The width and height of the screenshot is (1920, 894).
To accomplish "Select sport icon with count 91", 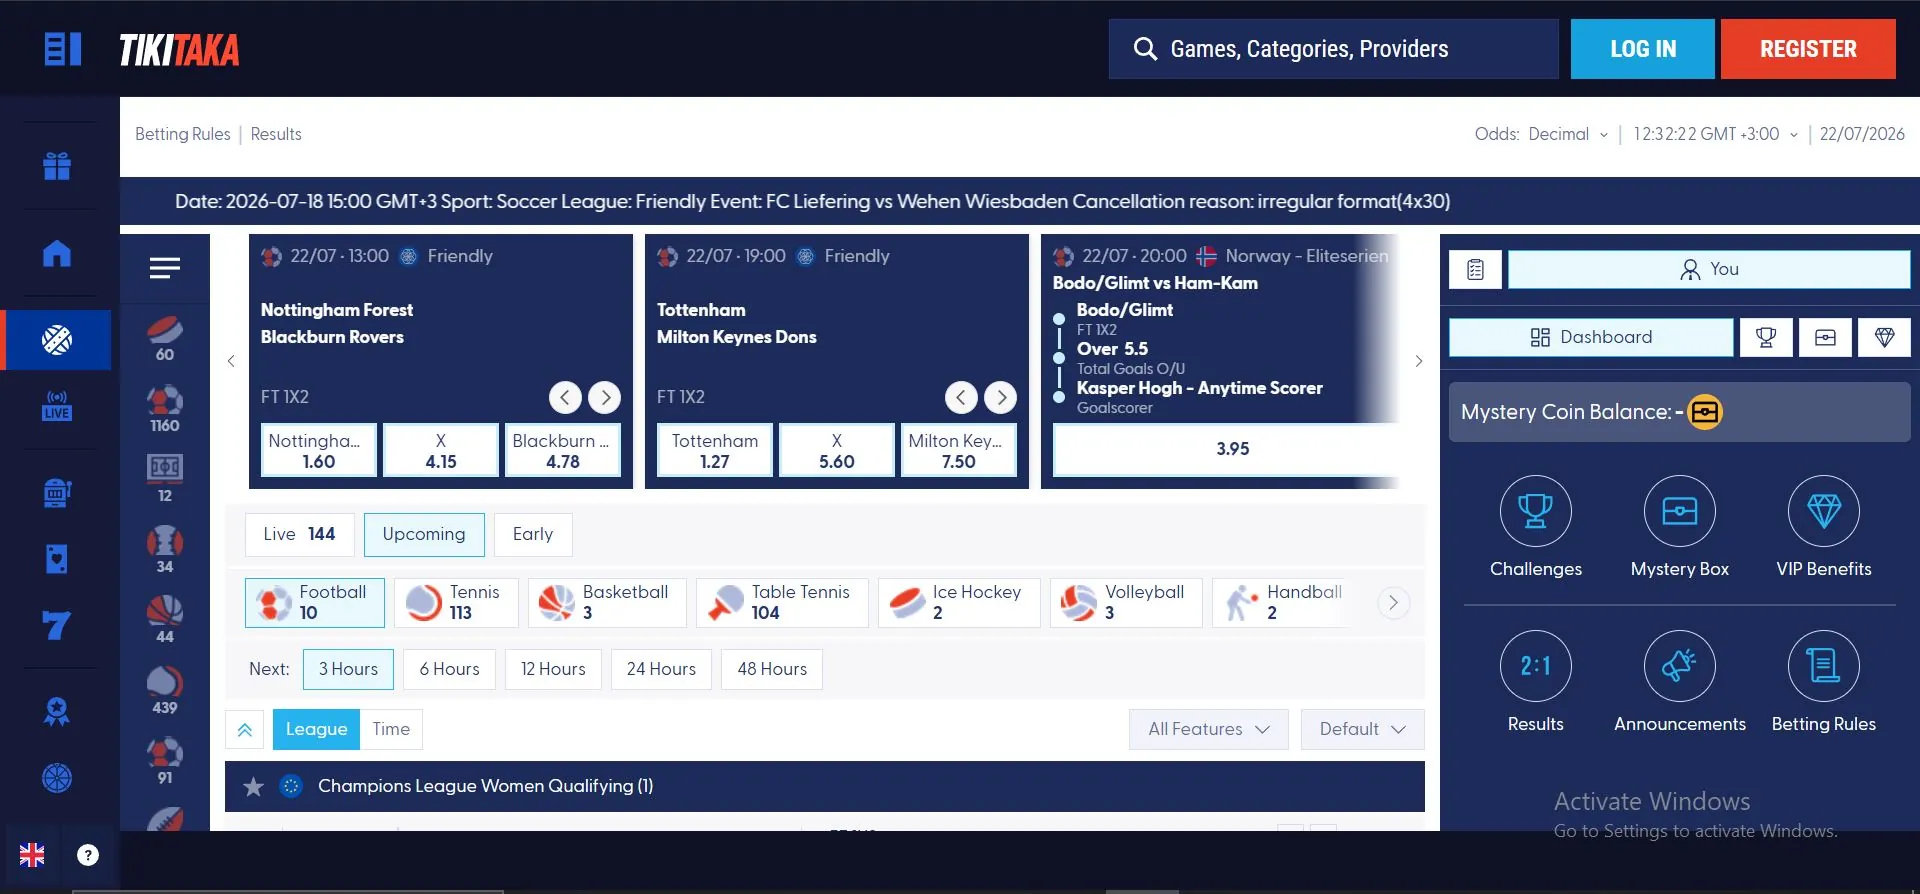I will [x=165, y=761].
